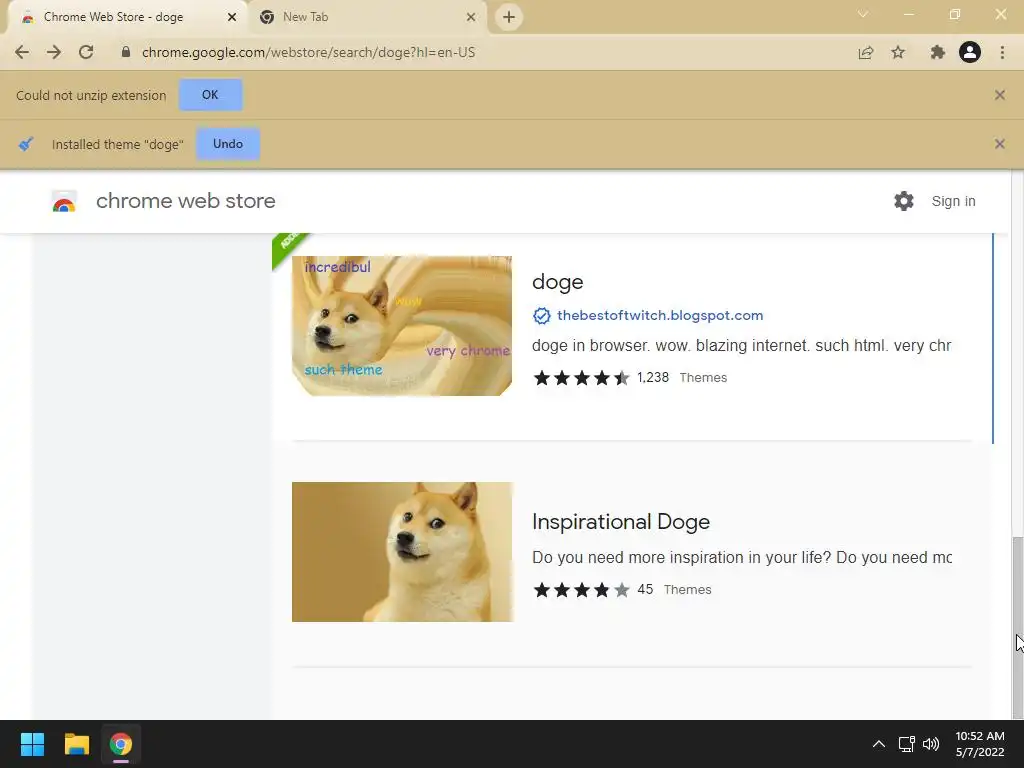Image resolution: width=1024 pixels, height=768 pixels.
Task: Go forward with the forward arrow
Action: click(54, 52)
